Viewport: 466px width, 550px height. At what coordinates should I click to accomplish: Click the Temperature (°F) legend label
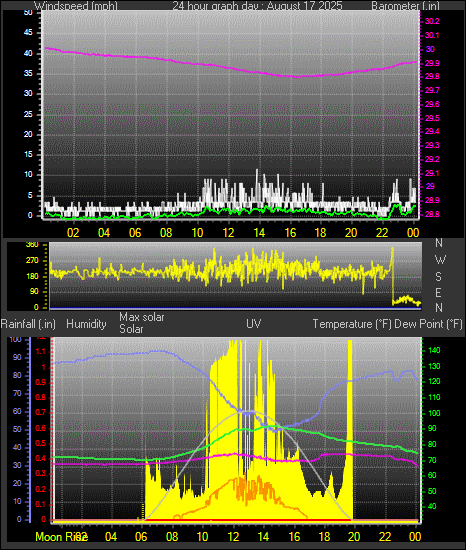pyautogui.click(x=352, y=324)
